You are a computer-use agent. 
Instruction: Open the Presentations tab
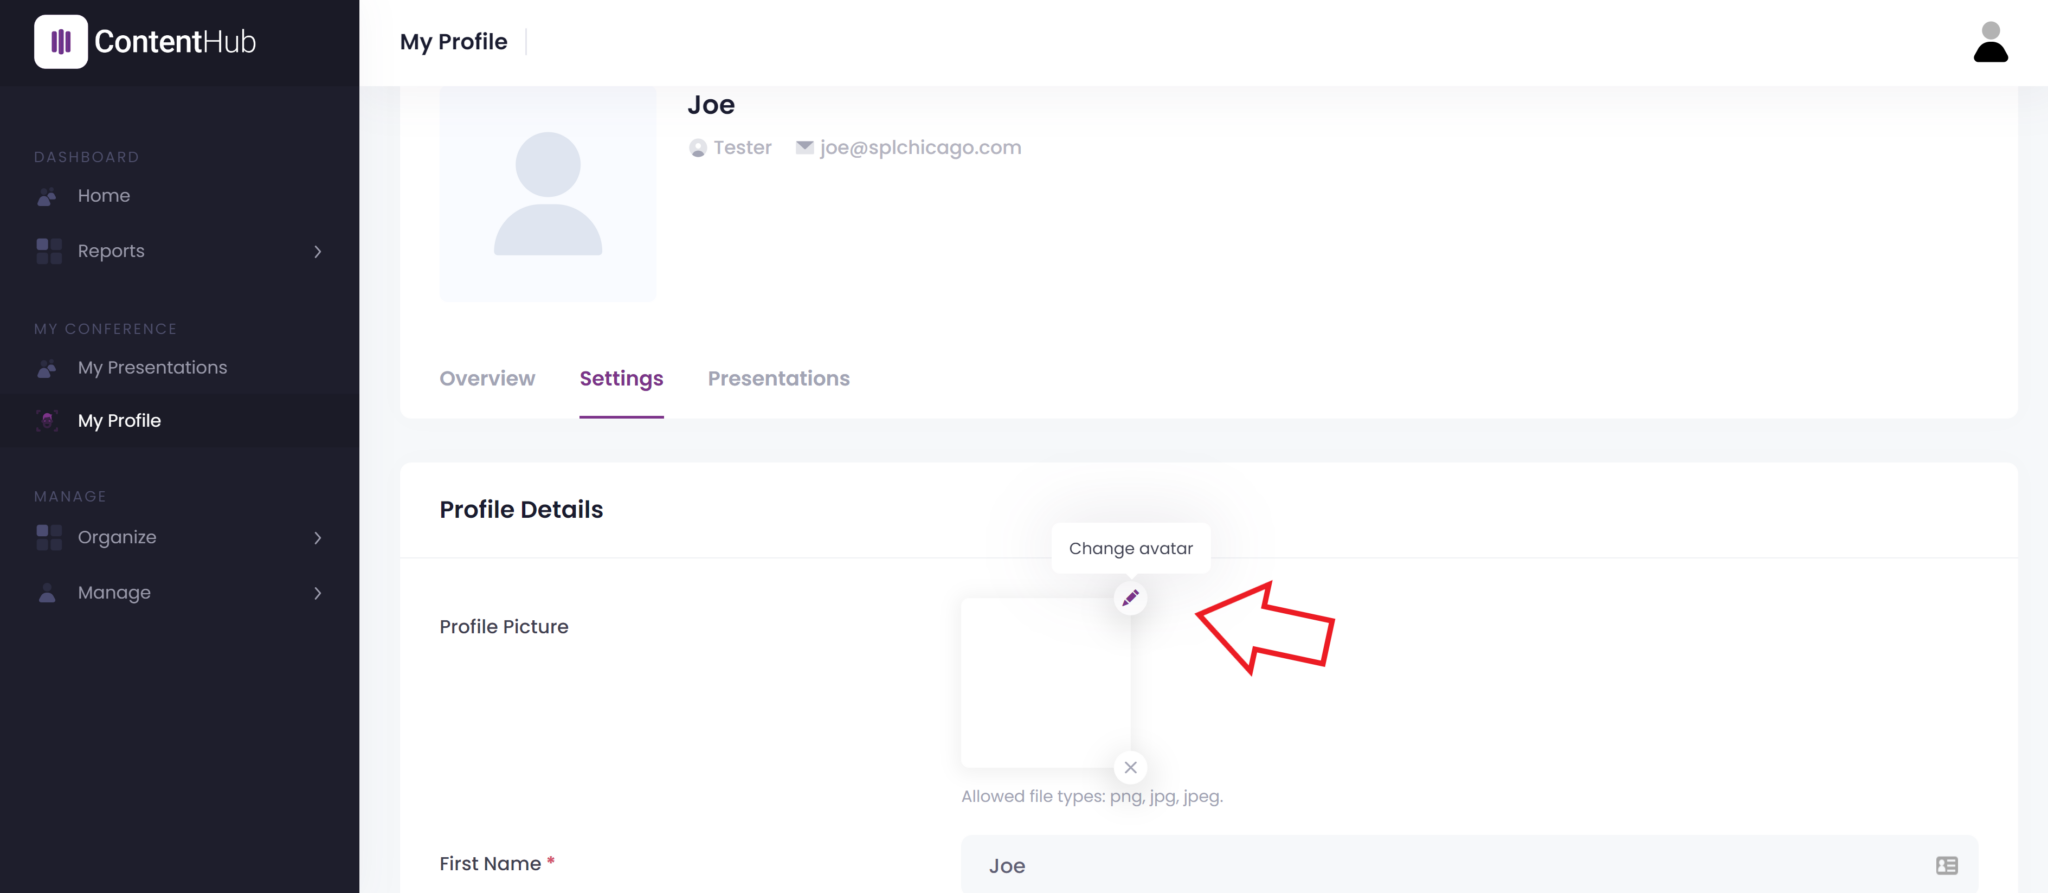tap(778, 379)
